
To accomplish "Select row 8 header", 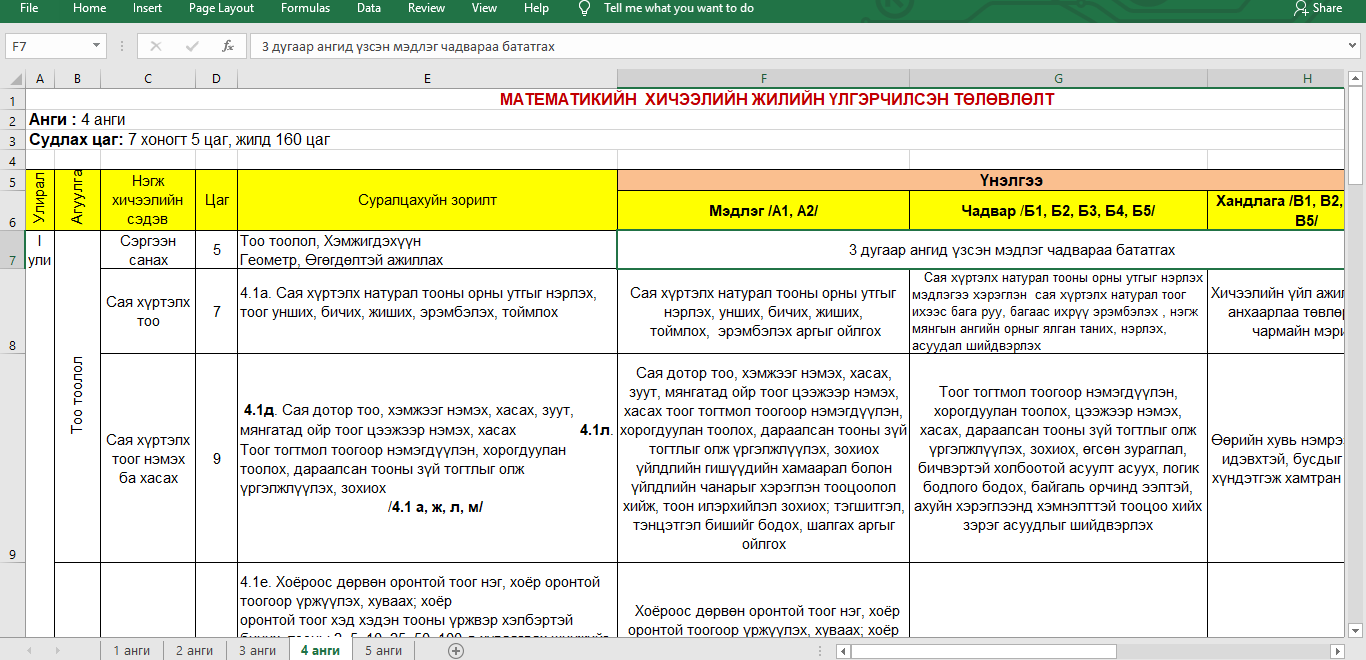I will point(12,345).
